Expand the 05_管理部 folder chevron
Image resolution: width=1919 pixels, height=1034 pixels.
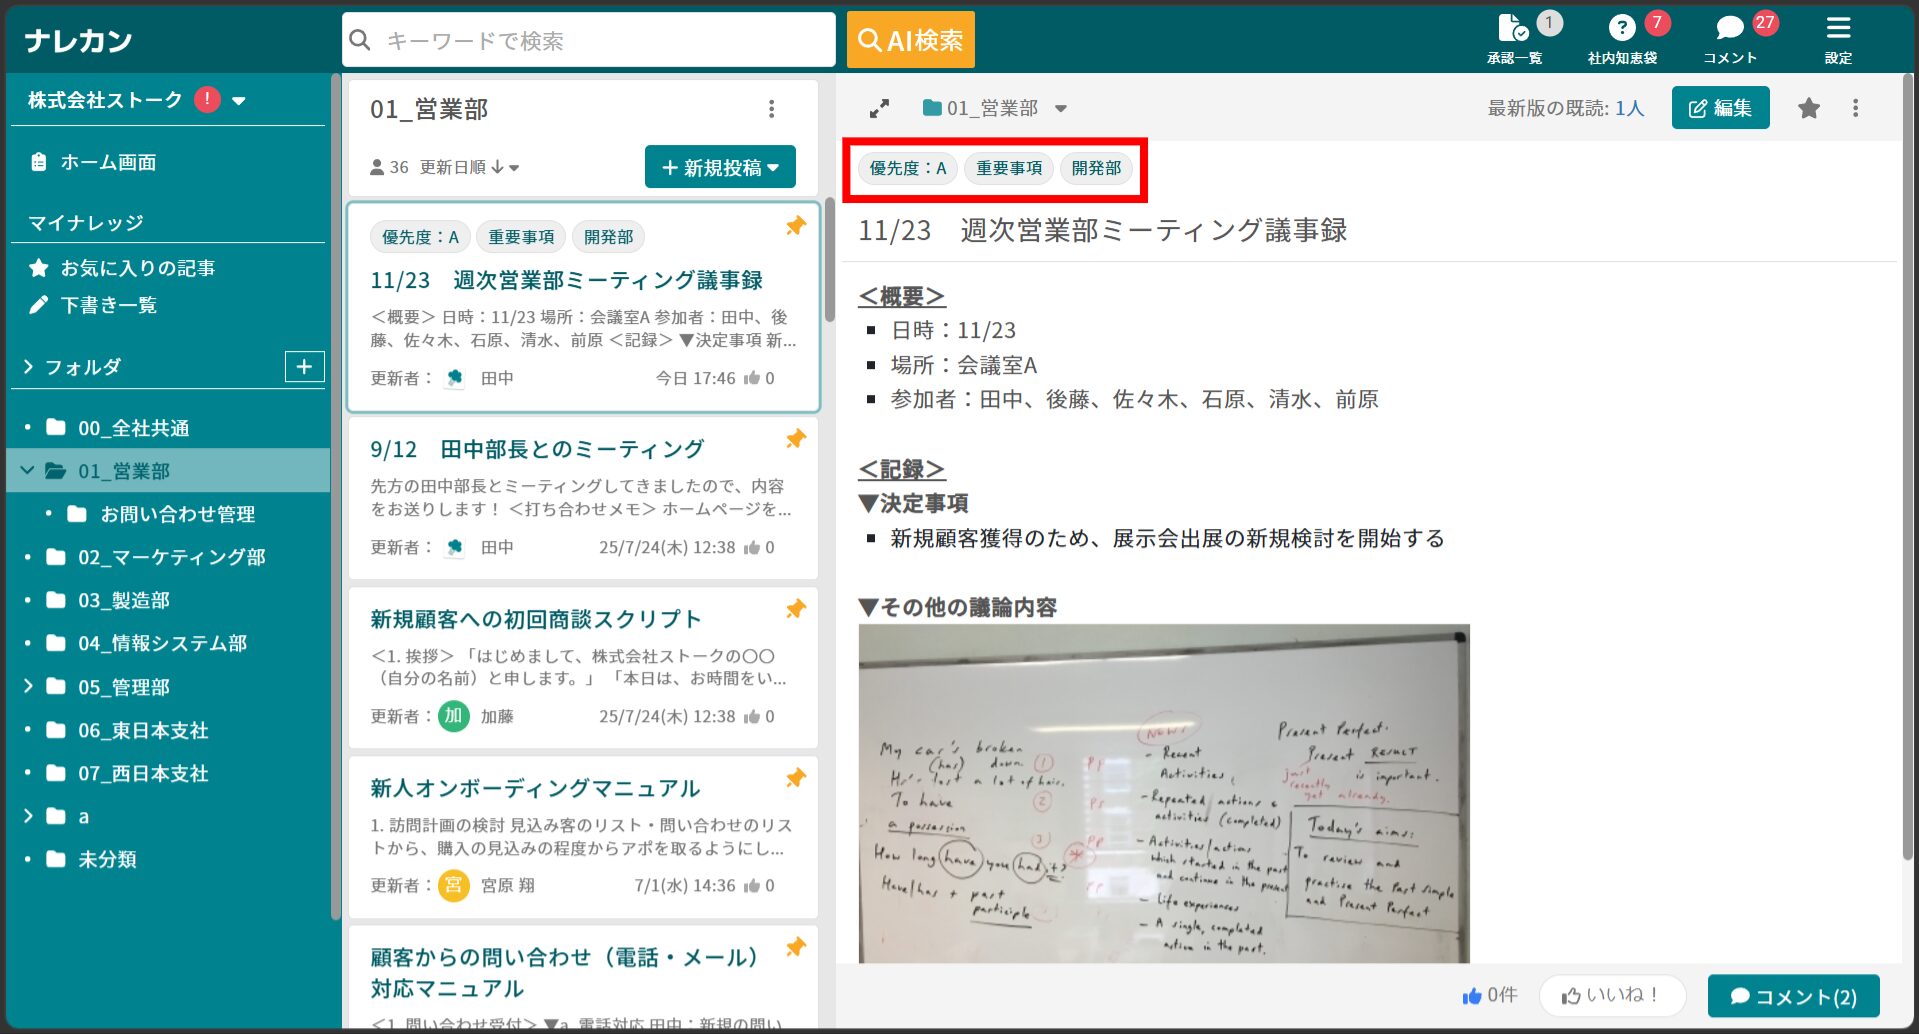[28, 686]
